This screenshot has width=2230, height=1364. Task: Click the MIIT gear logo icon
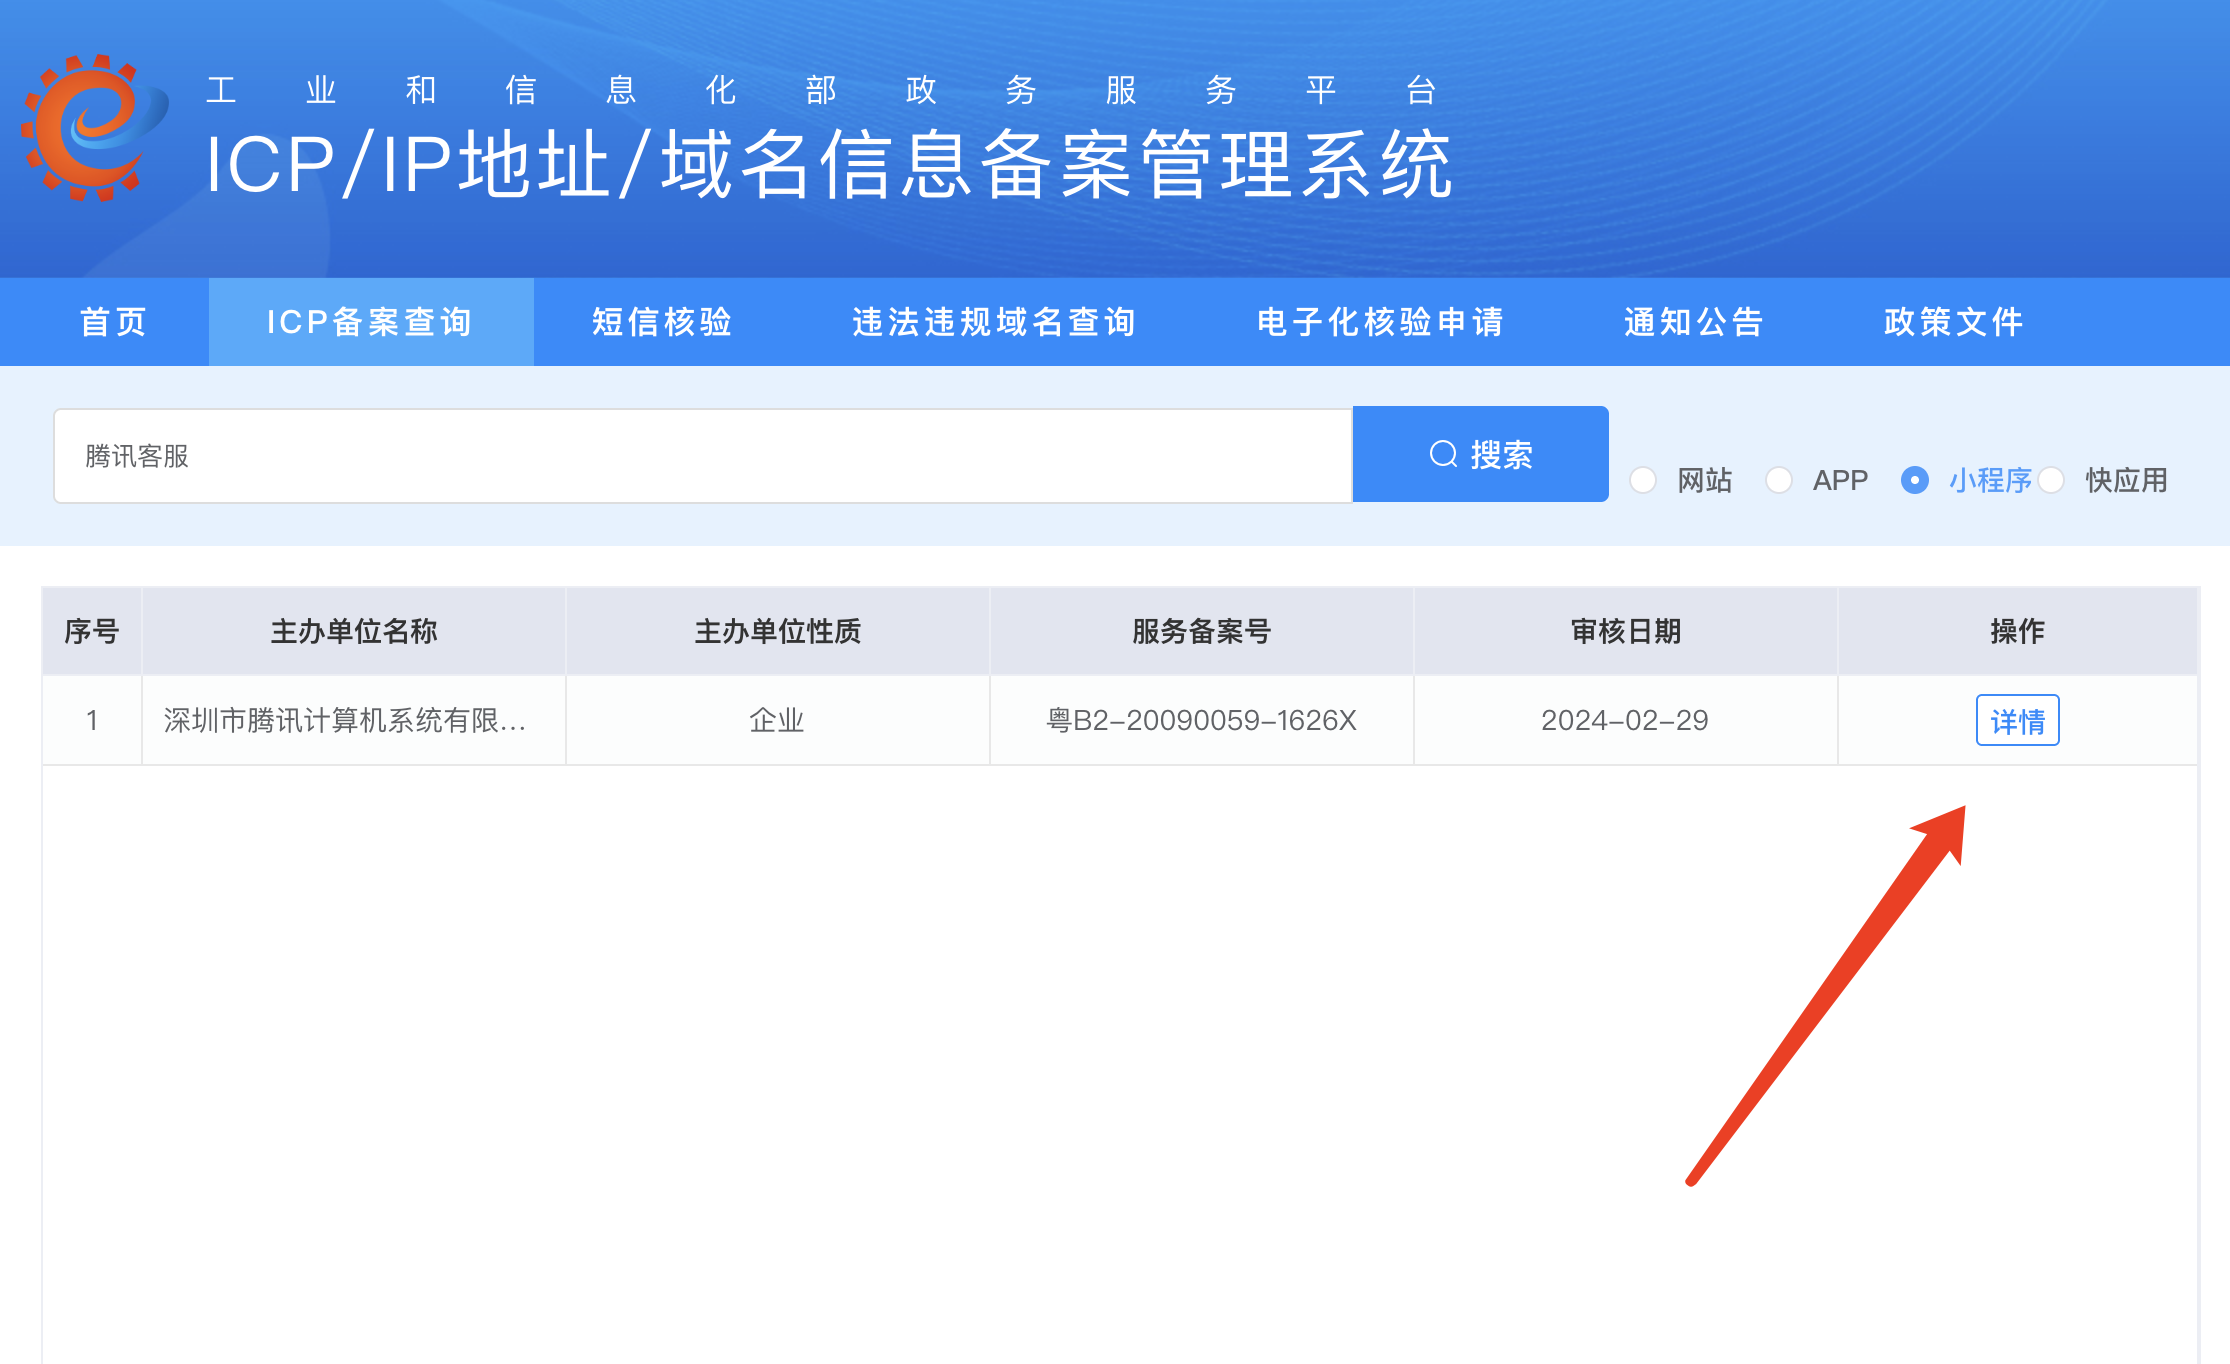[95, 127]
